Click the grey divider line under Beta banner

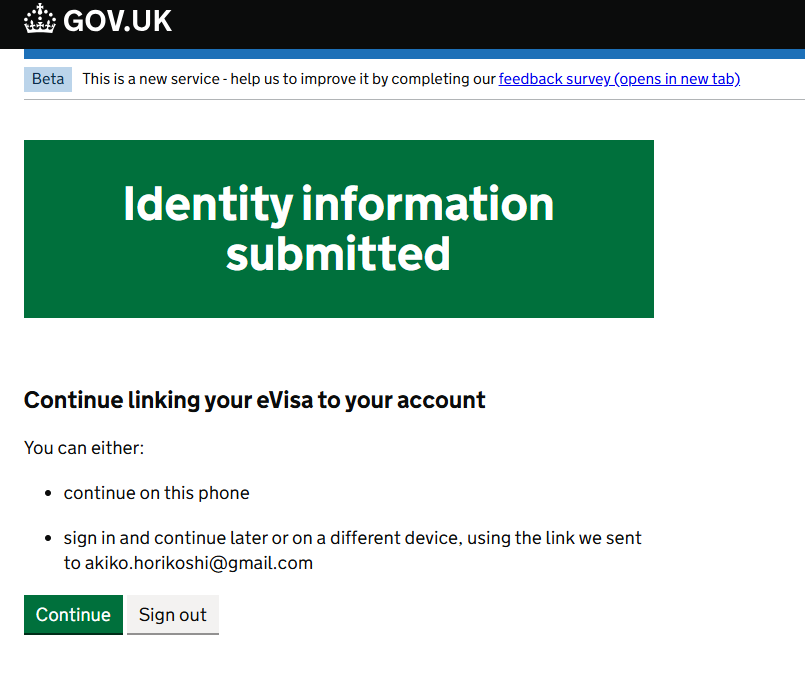click(414, 100)
